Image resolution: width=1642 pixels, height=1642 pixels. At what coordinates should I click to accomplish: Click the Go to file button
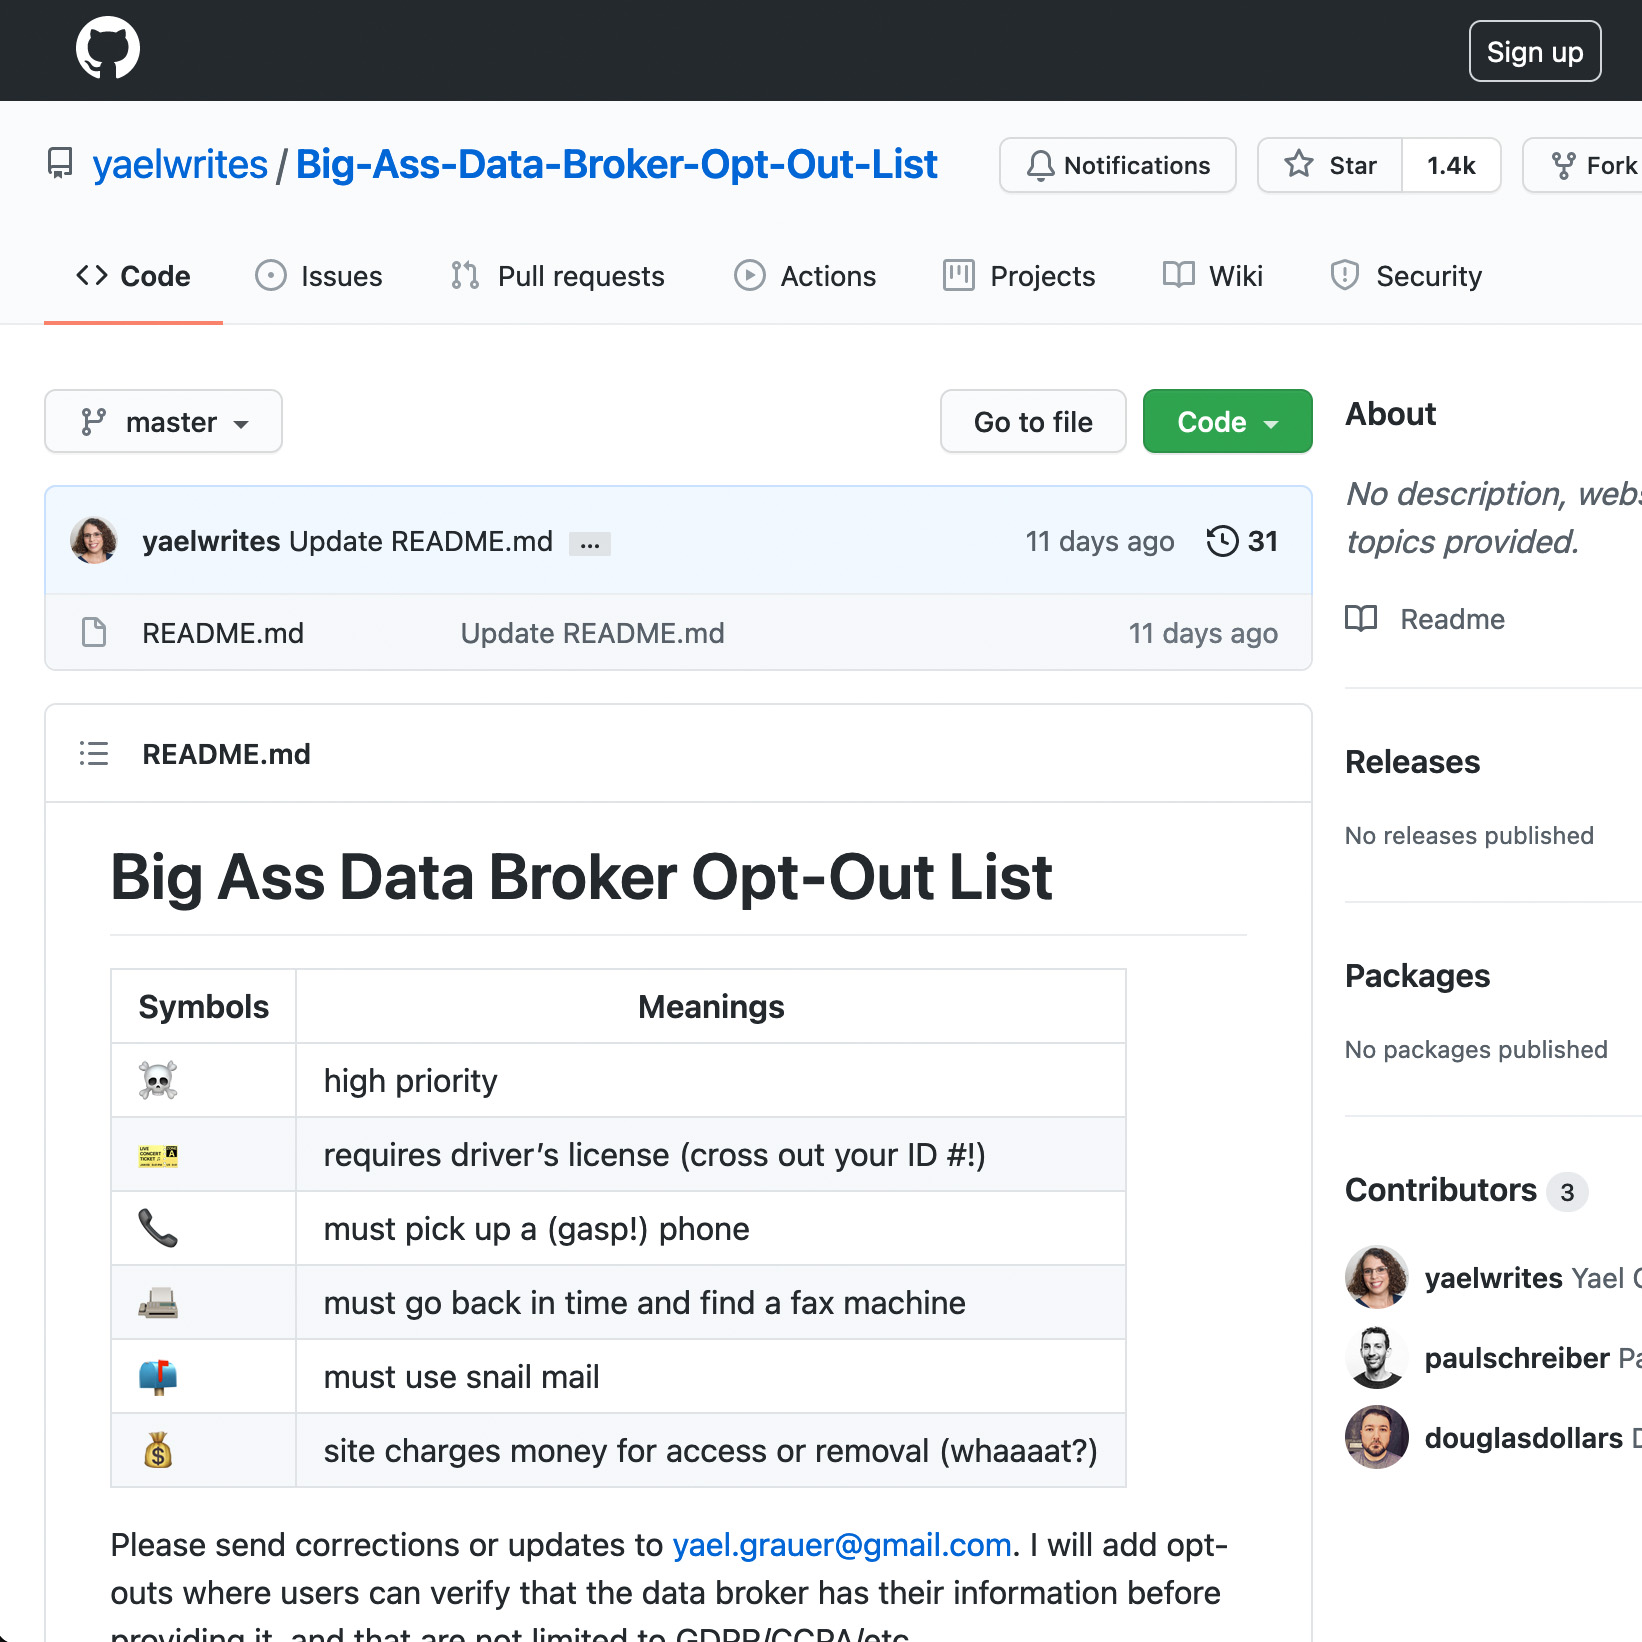coord(1033,421)
